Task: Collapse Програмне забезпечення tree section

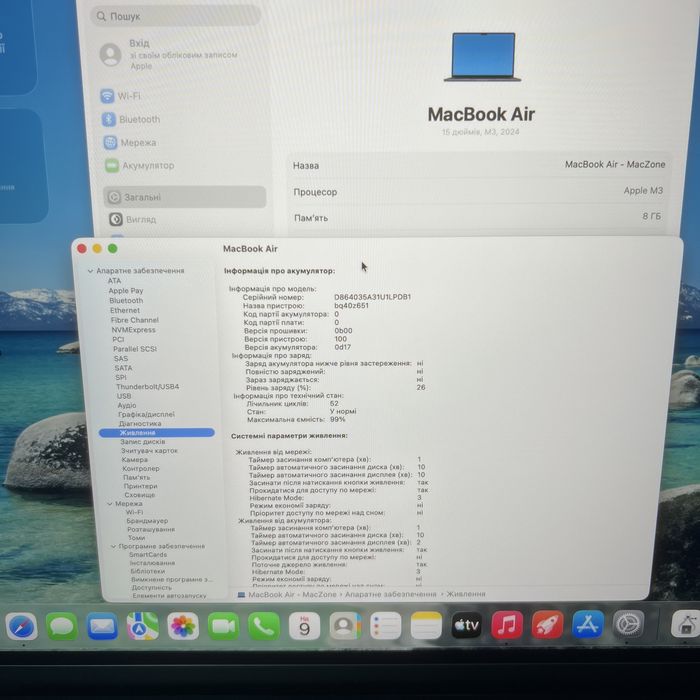Action: (113, 546)
